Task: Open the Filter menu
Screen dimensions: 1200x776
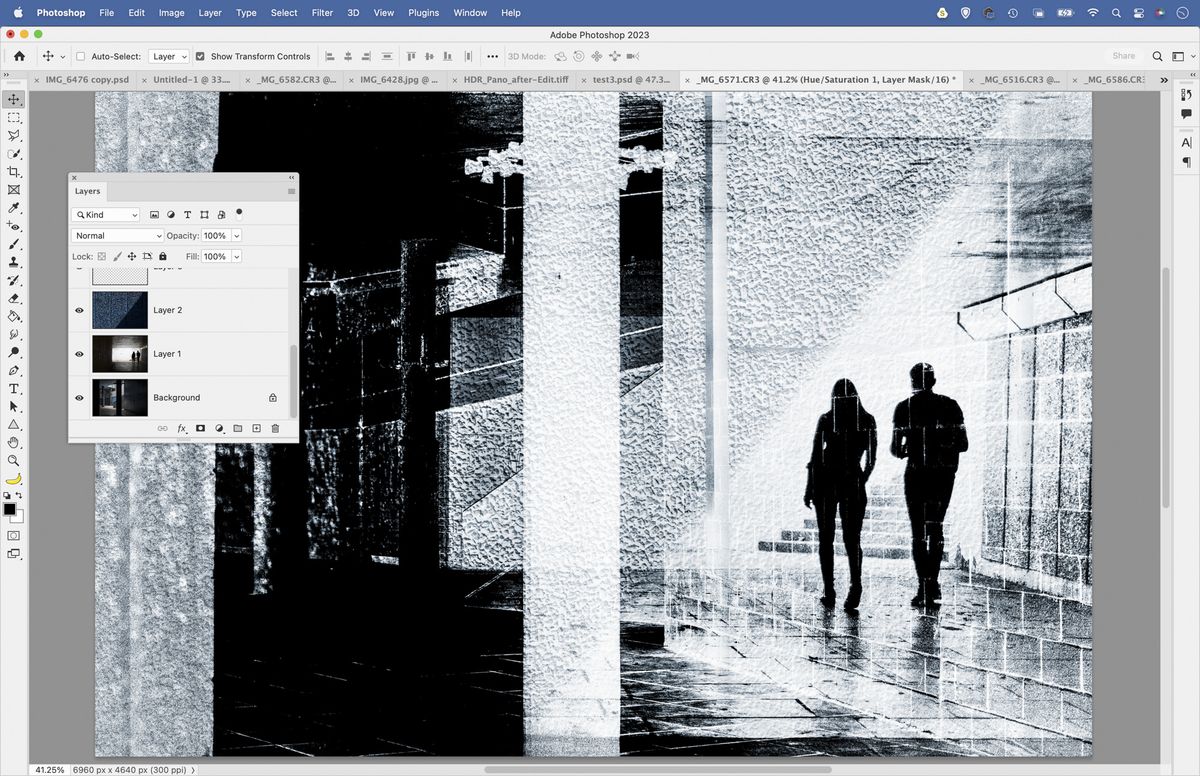Action: [x=321, y=13]
